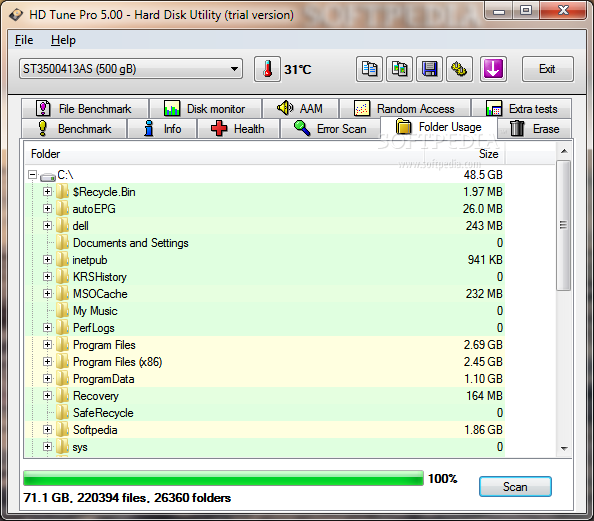Expand the $Recycle.Bin folder
Screen dimensions: 594x521
point(47,192)
